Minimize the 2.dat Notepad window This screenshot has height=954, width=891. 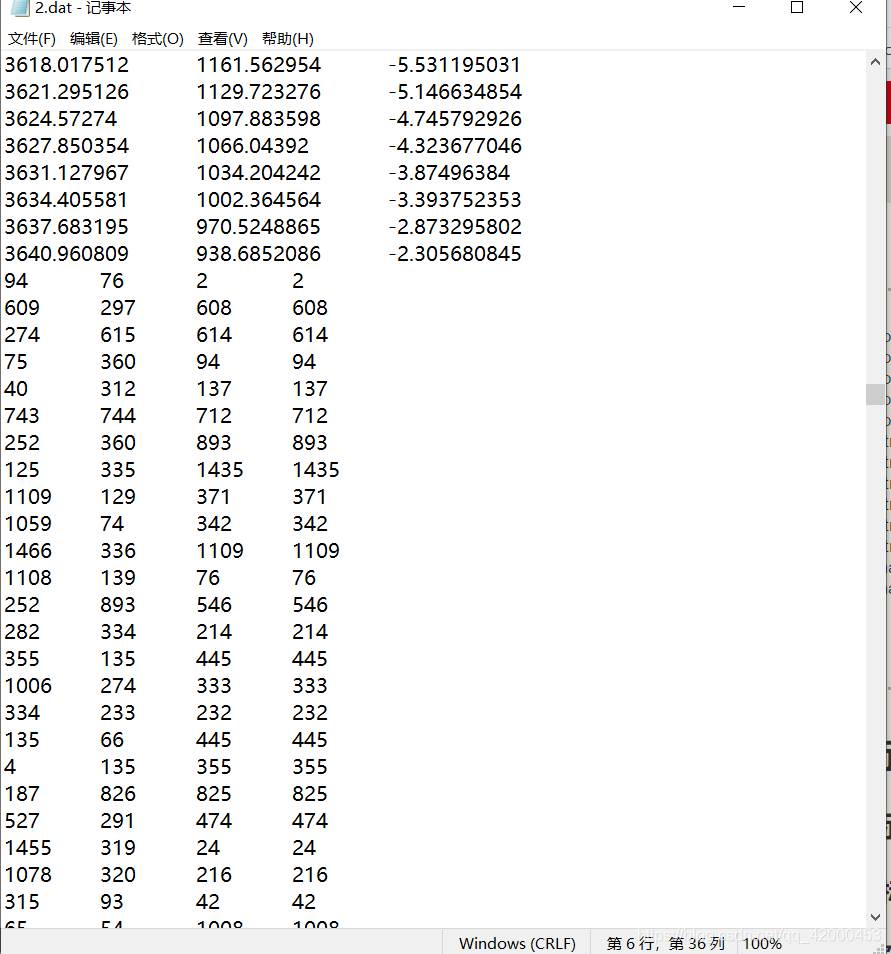(x=739, y=7)
